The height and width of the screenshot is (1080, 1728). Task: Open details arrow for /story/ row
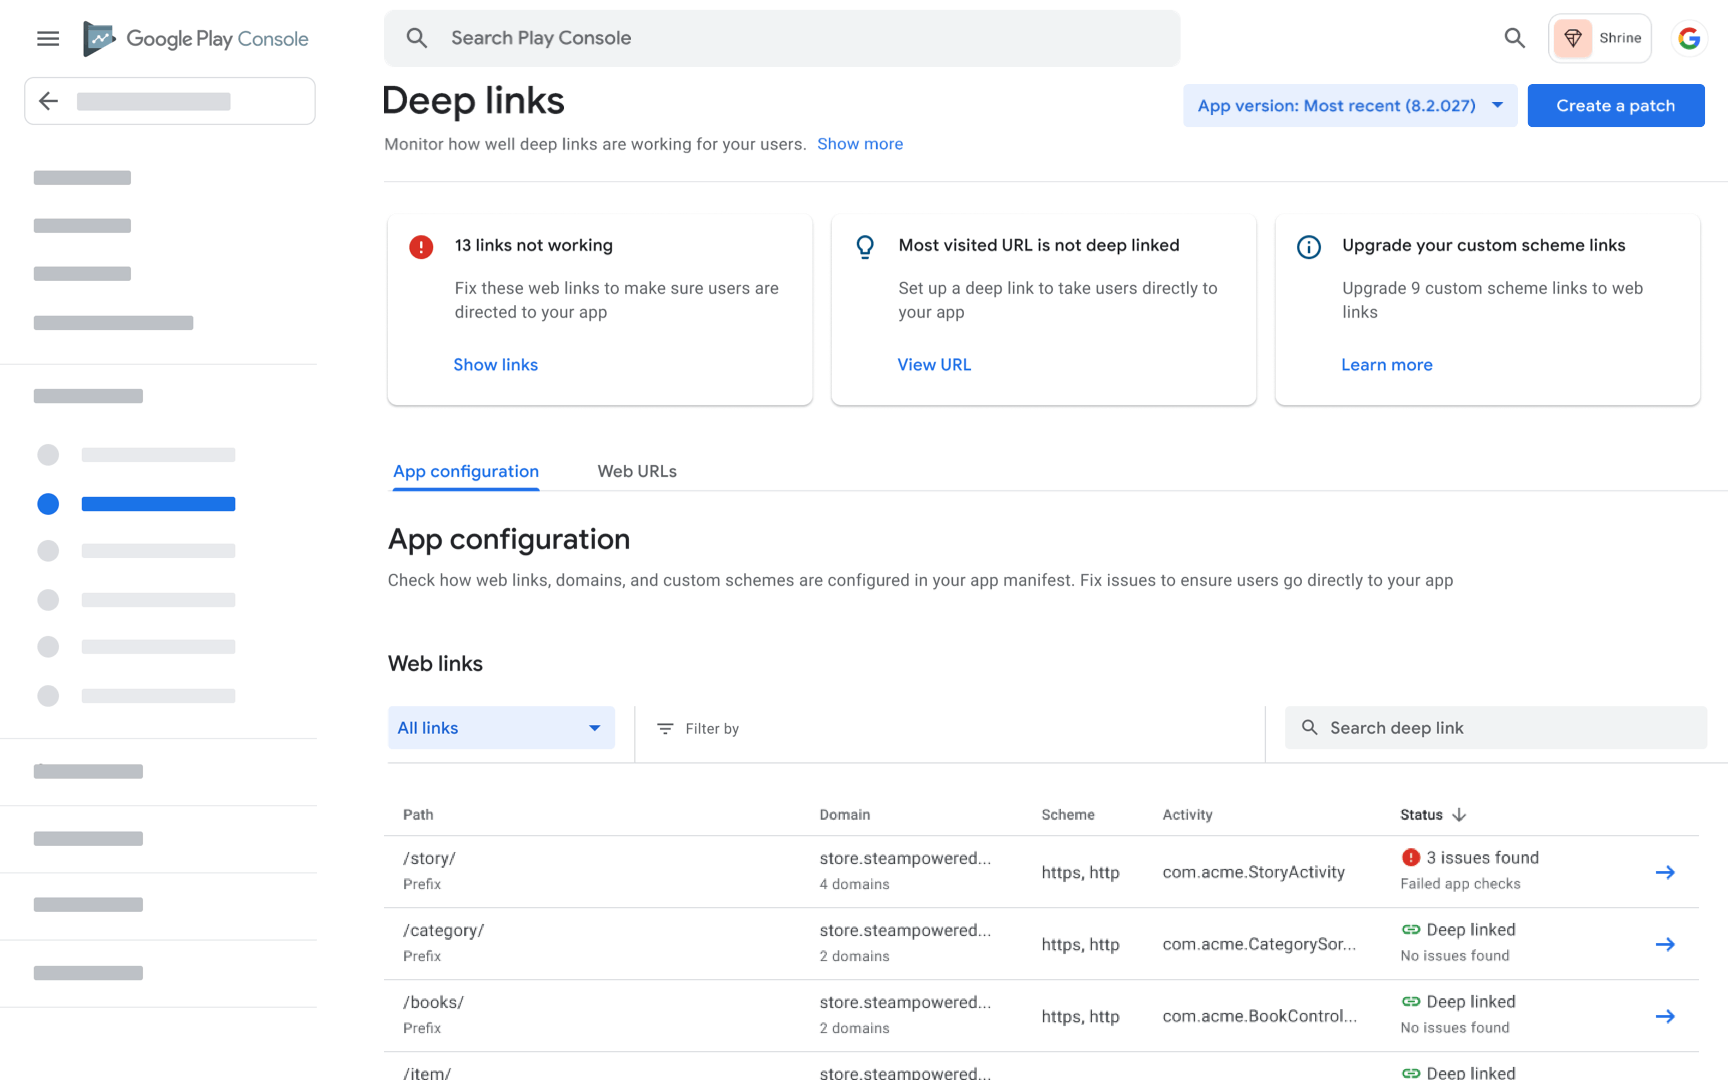(1664, 872)
